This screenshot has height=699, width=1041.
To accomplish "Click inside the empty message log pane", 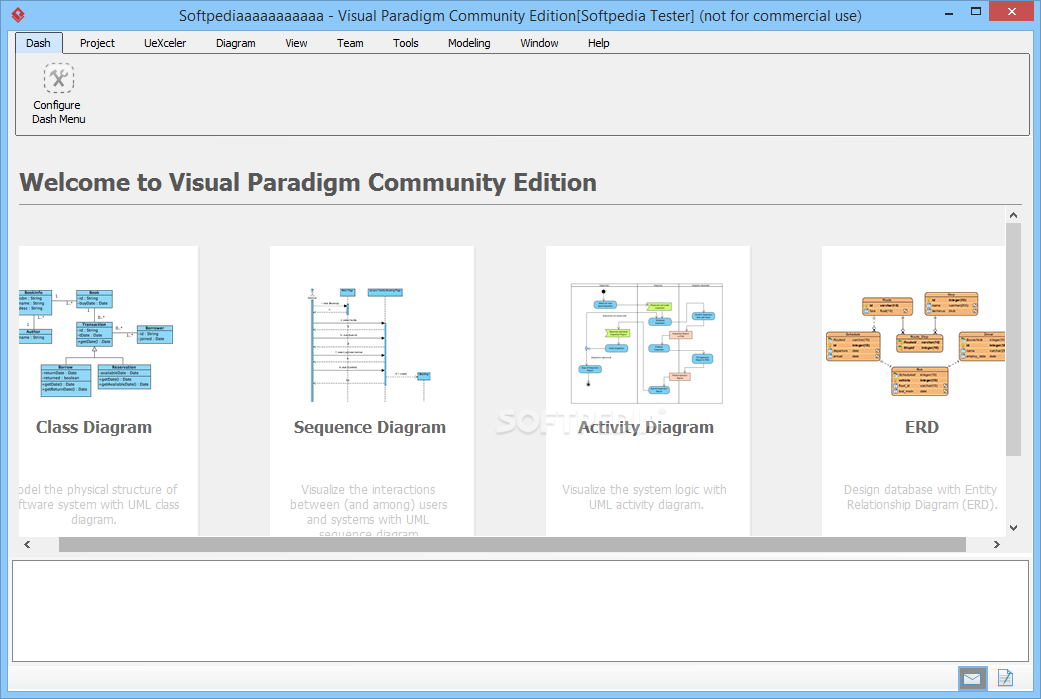I will click(520, 611).
